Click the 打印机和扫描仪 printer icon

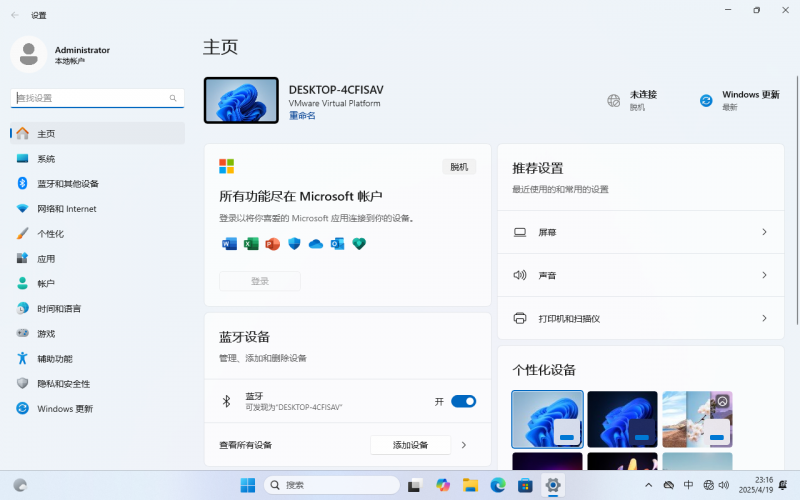click(x=520, y=318)
